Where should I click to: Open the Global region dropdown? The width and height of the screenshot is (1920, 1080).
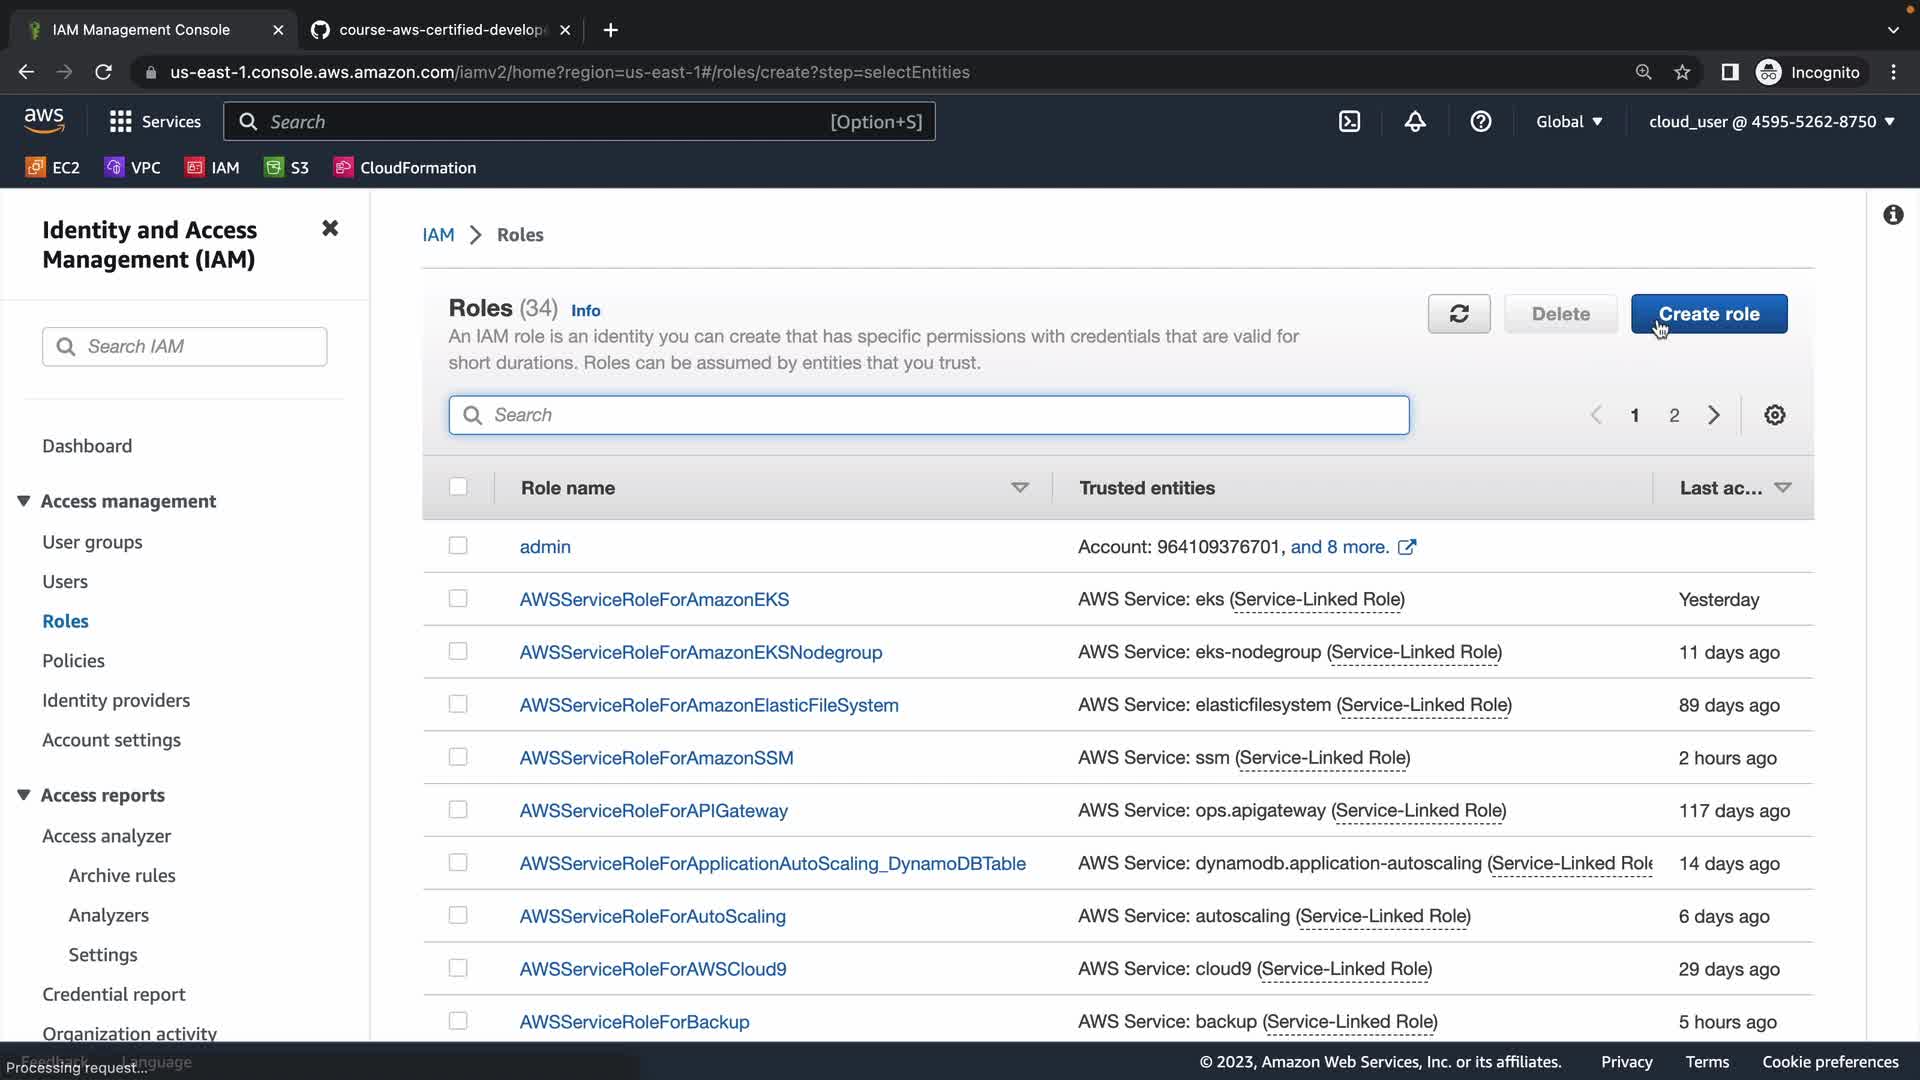tap(1569, 122)
